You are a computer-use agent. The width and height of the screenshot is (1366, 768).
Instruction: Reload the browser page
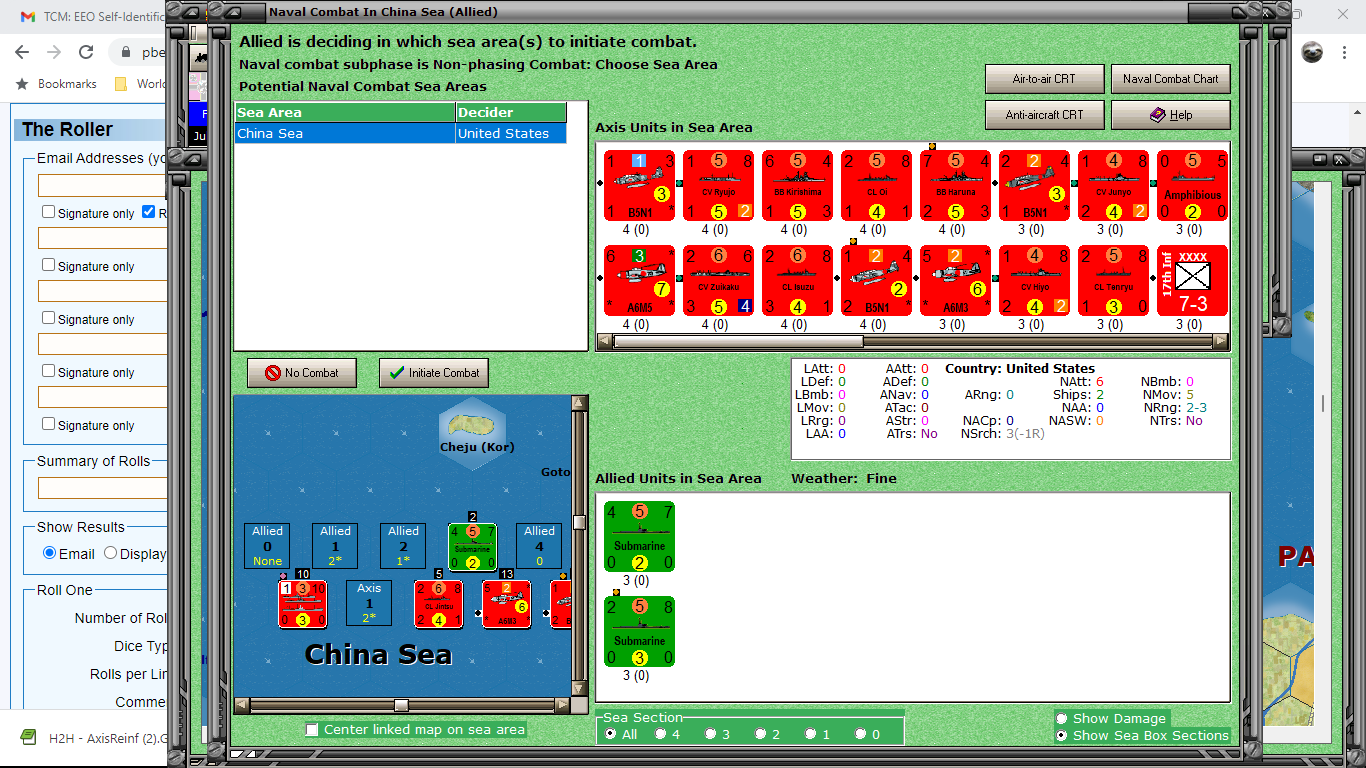(x=86, y=52)
